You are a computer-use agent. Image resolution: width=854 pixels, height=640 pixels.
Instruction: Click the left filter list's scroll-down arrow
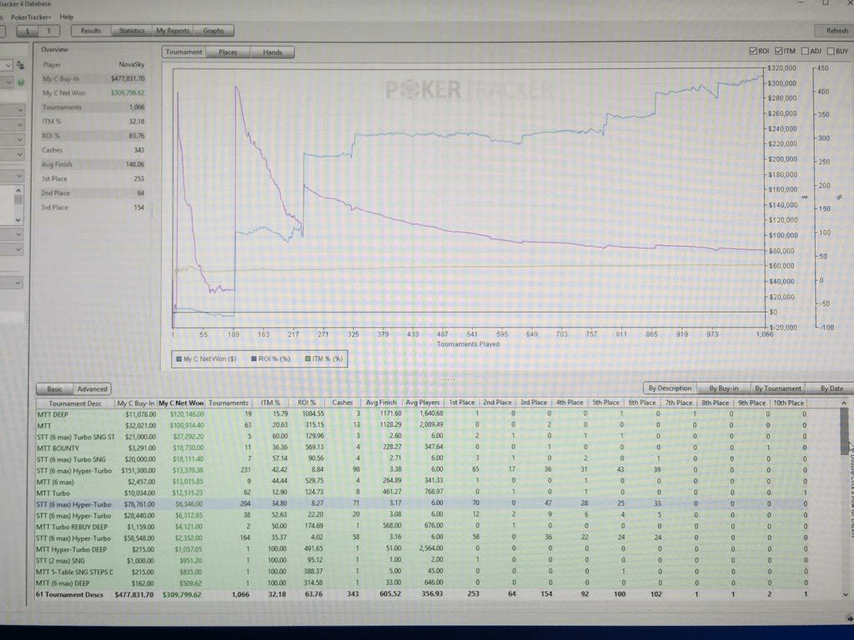[19, 220]
